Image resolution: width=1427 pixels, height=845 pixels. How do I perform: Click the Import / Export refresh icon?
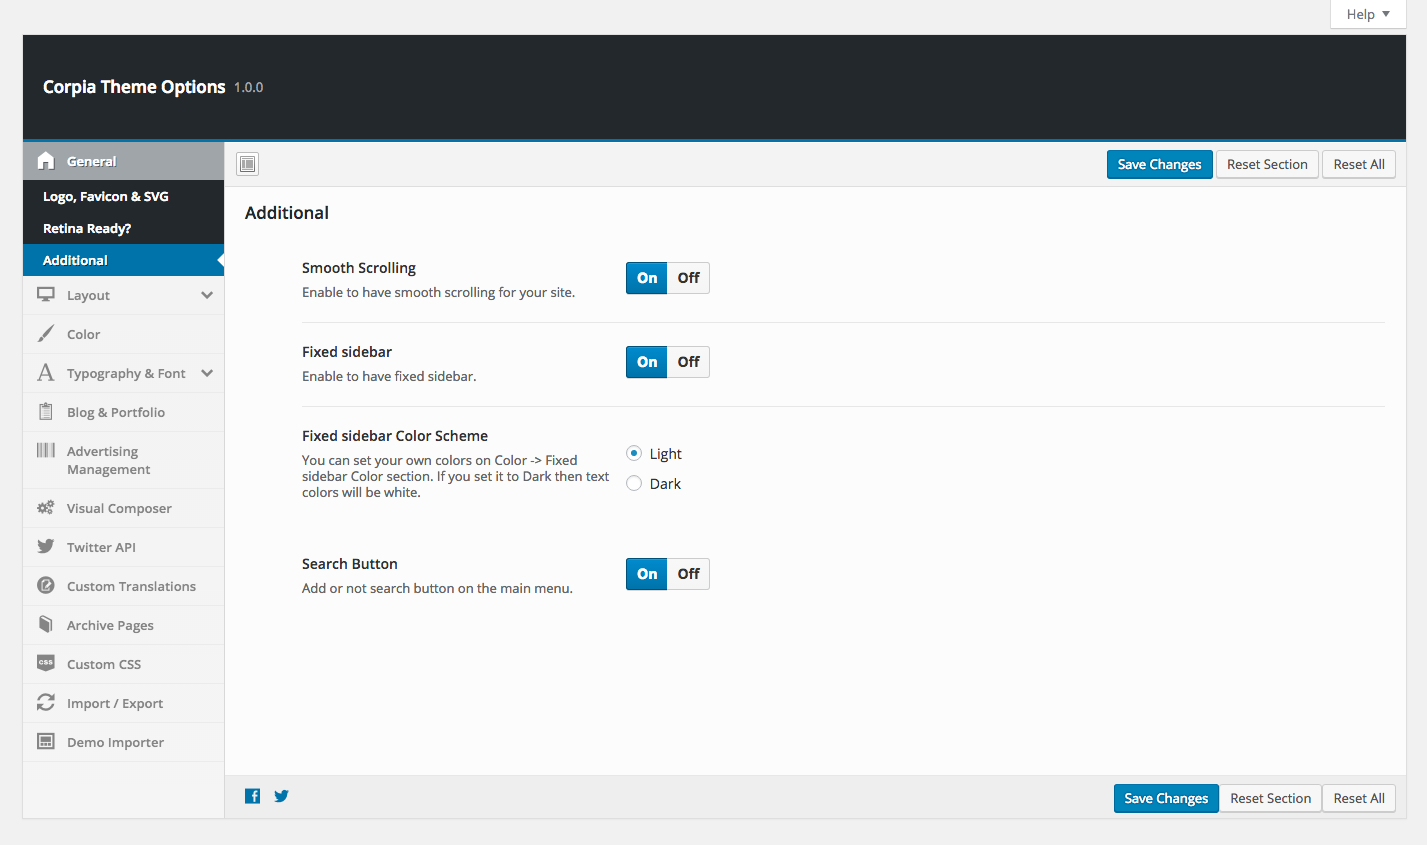pyautogui.click(x=46, y=703)
